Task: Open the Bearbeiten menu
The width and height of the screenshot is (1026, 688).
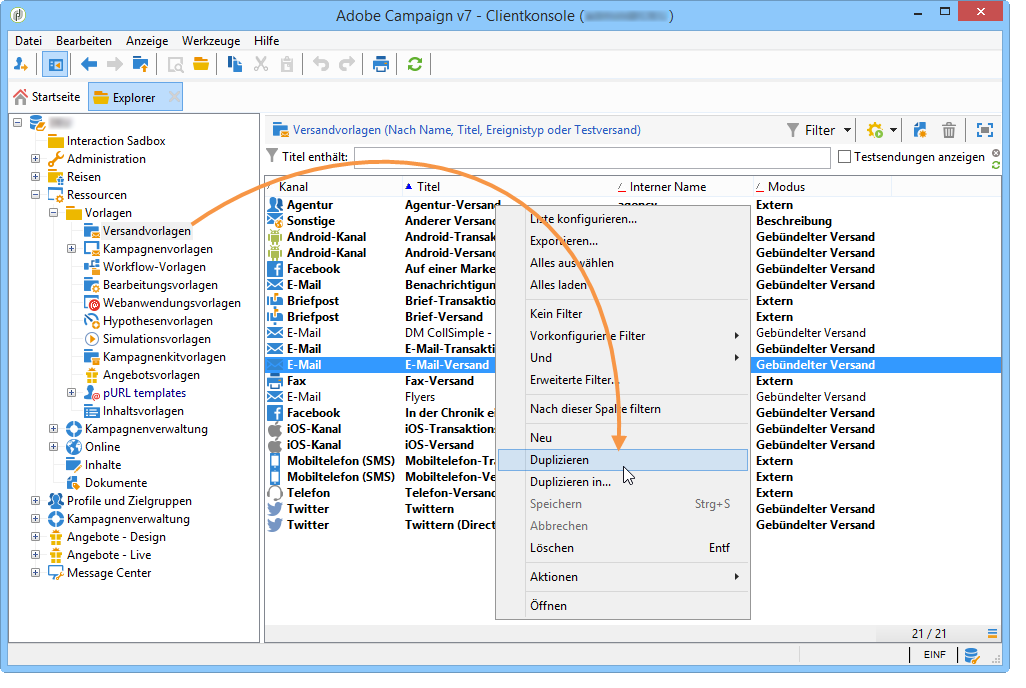Action: (84, 41)
